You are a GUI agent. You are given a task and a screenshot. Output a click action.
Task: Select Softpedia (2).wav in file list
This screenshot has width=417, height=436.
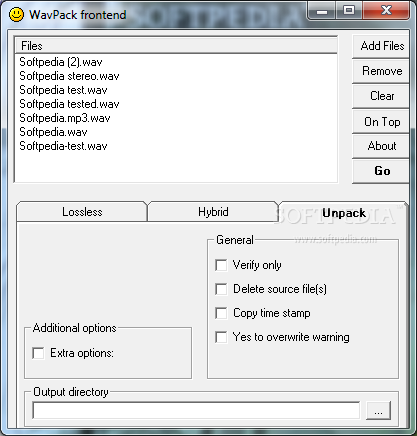coord(61,62)
